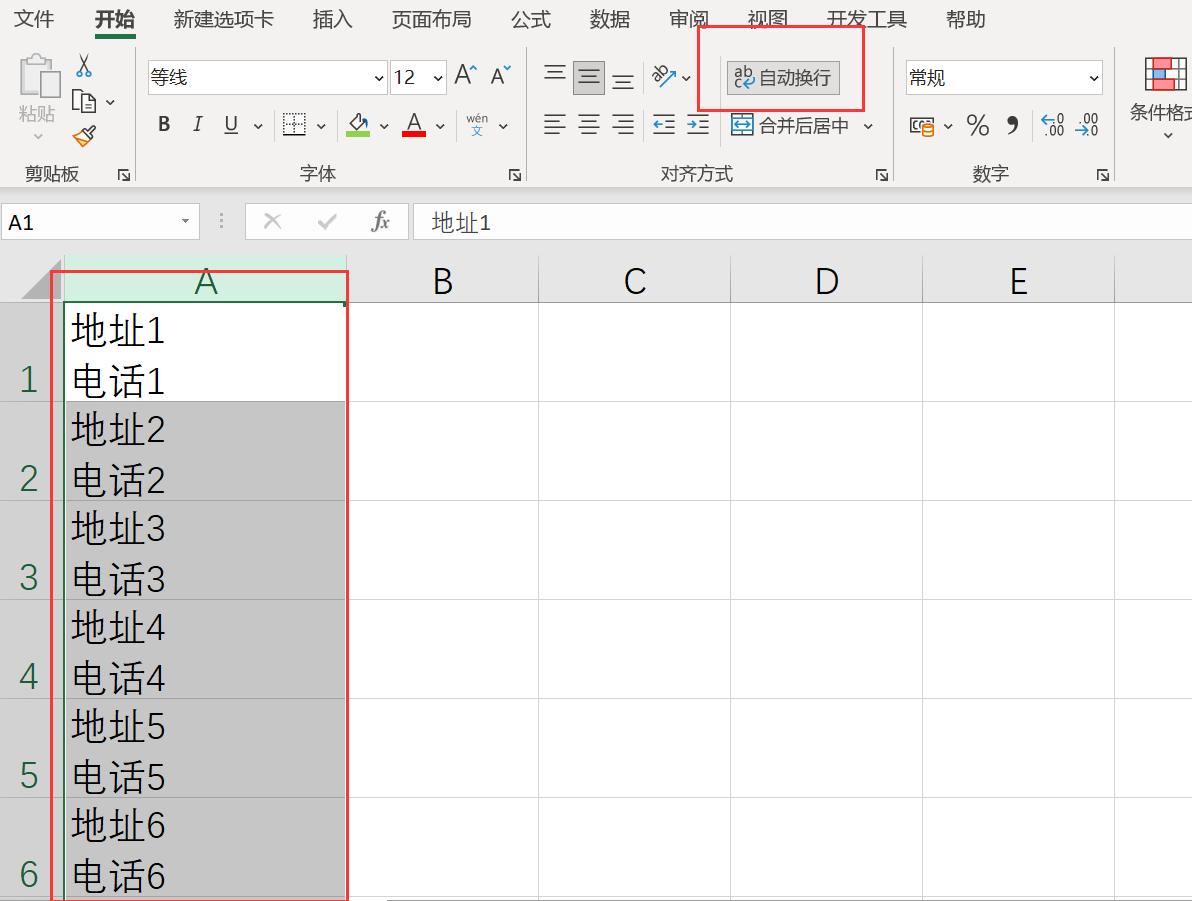The height and width of the screenshot is (901, 1192).
Task: Toggle Bold formatting
Action: click(163, 124)
